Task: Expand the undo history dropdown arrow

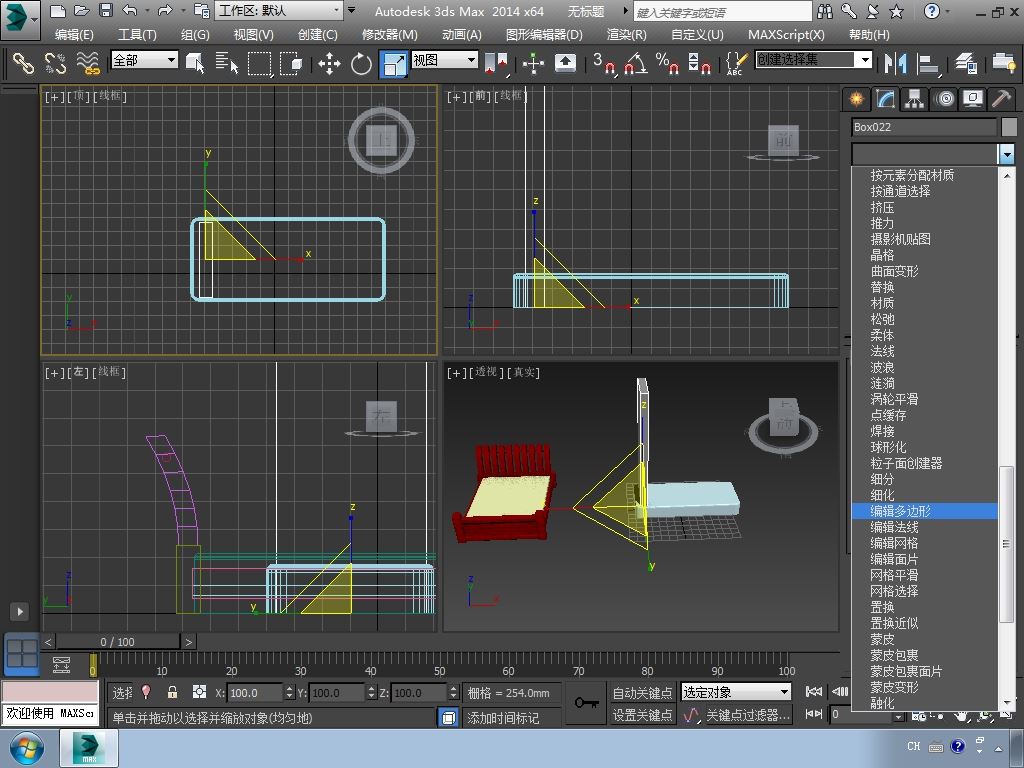Action: 147,11
